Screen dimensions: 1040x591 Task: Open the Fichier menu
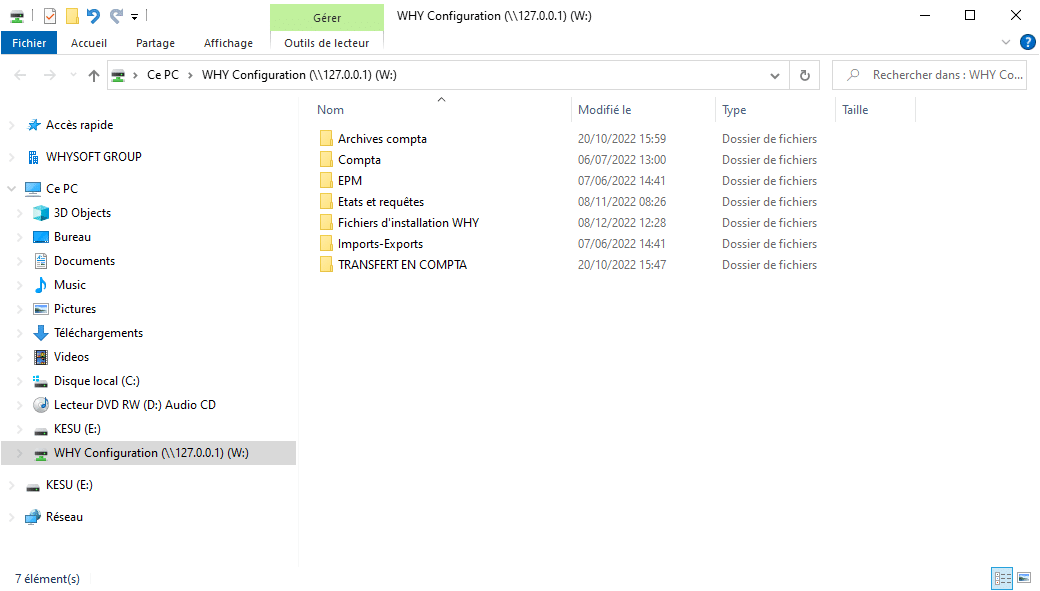pyautogui.click(x=29, y=43)
